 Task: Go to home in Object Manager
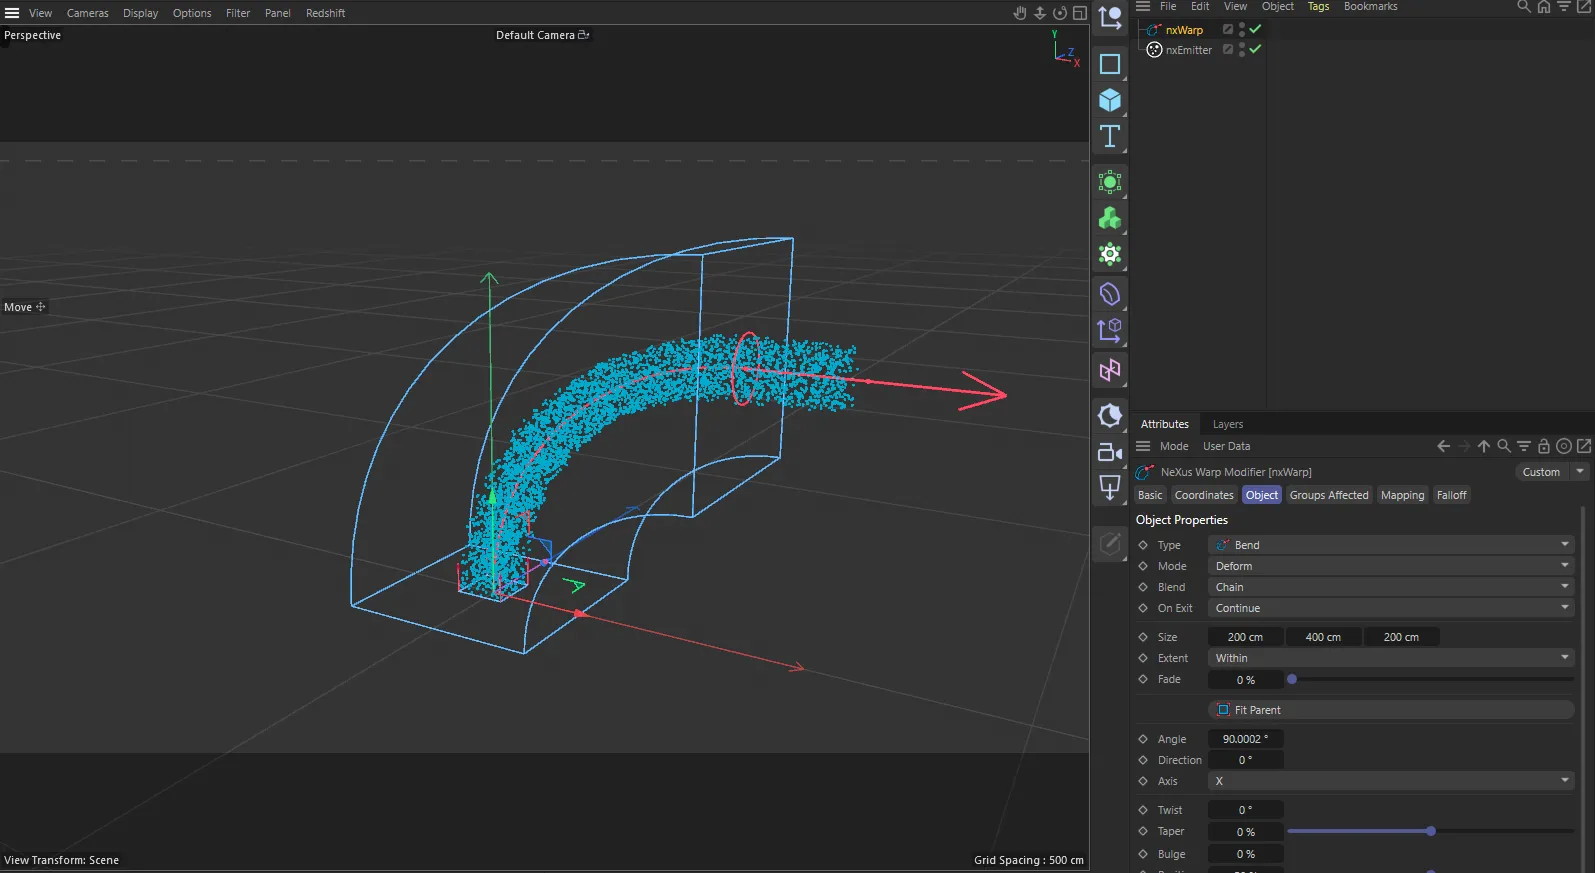(1544, 6)
